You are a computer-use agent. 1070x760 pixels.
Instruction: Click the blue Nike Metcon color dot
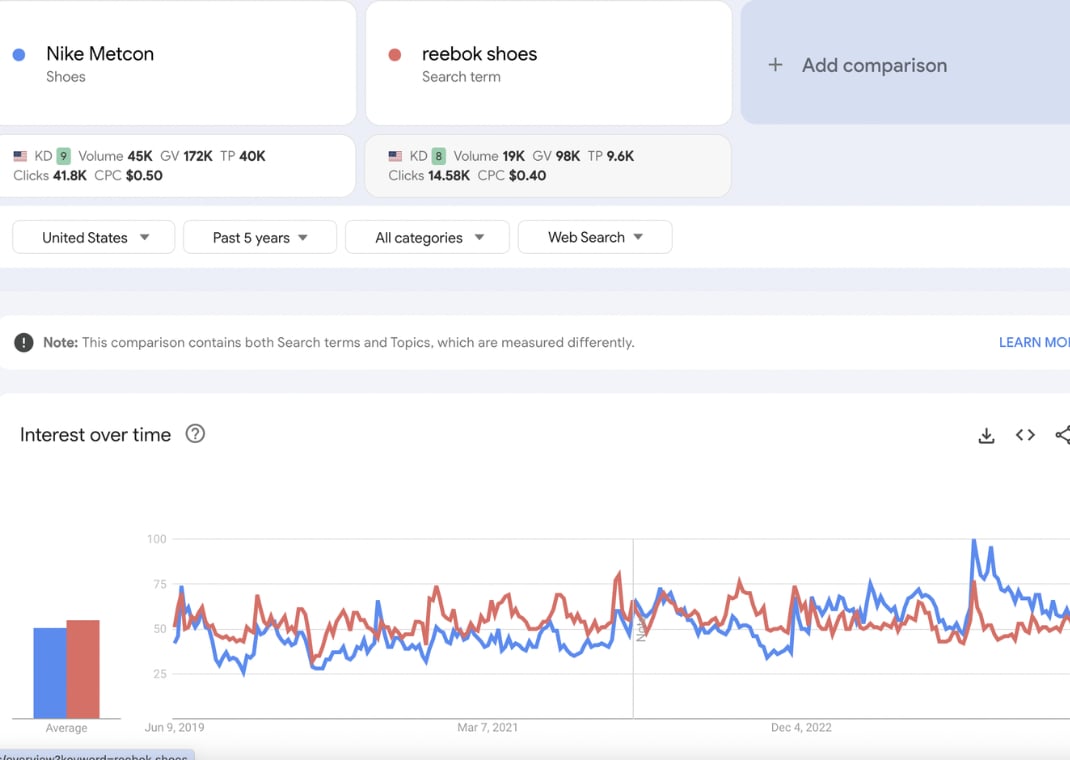(19, 55)
